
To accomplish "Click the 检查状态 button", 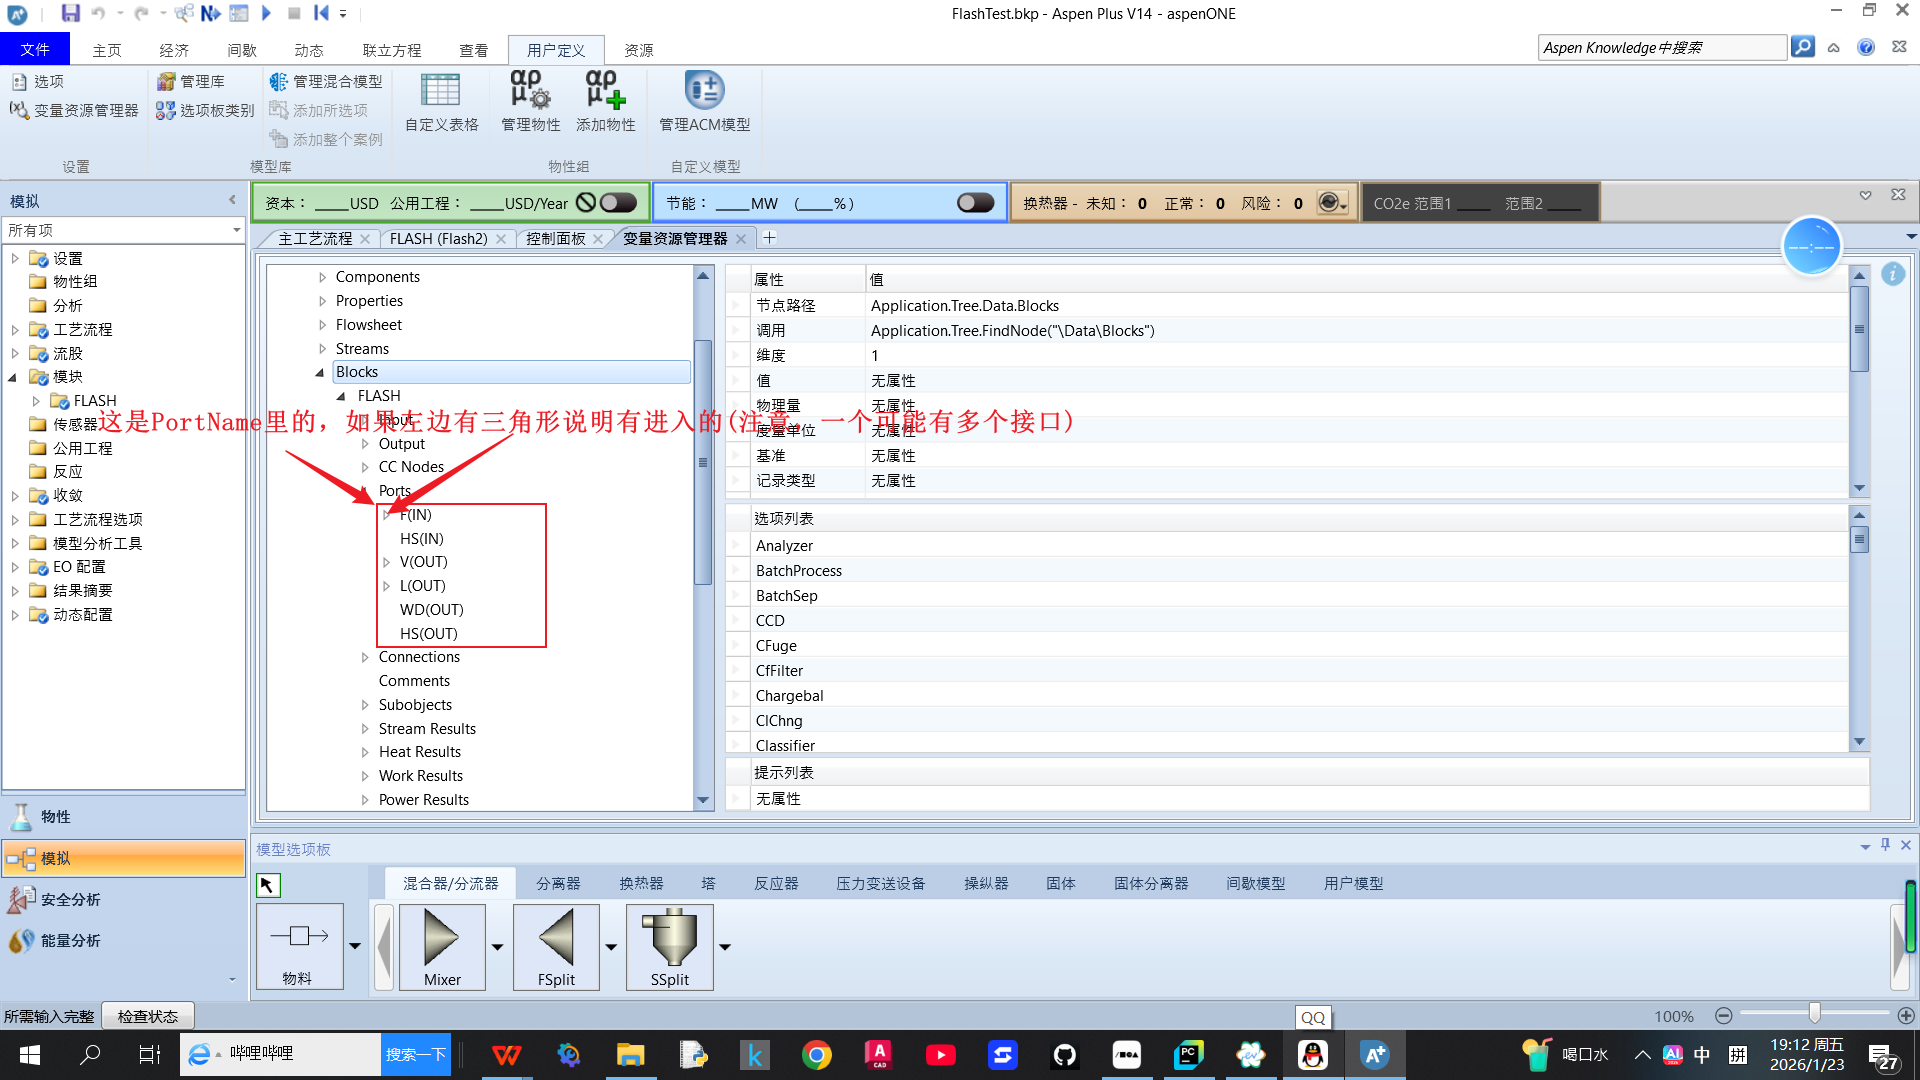I will (x=148, y=1016).
